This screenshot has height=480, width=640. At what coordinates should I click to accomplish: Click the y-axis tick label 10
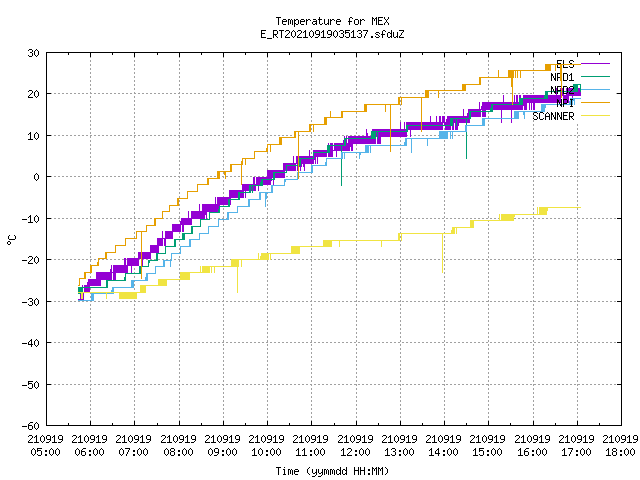pyautogui.click(x=33, y=136)
